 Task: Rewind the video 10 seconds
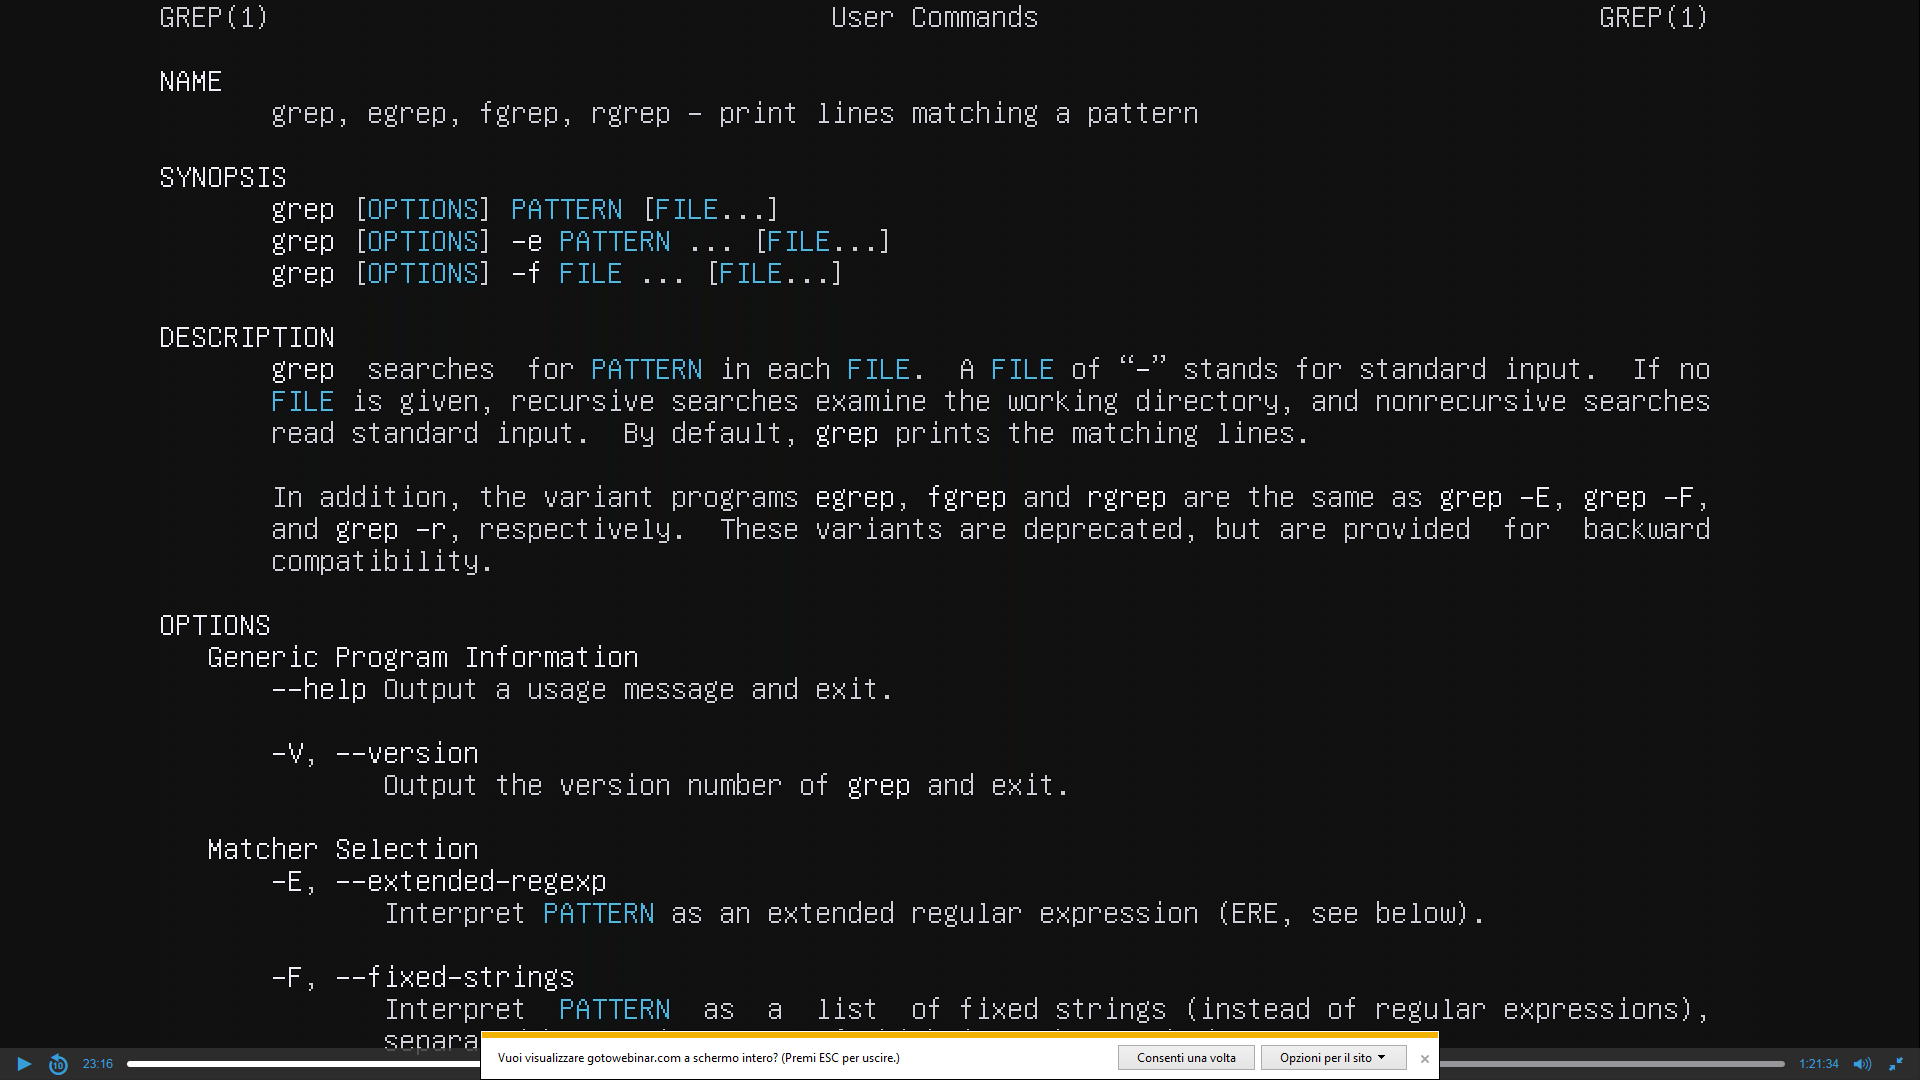click(57, 1064)
